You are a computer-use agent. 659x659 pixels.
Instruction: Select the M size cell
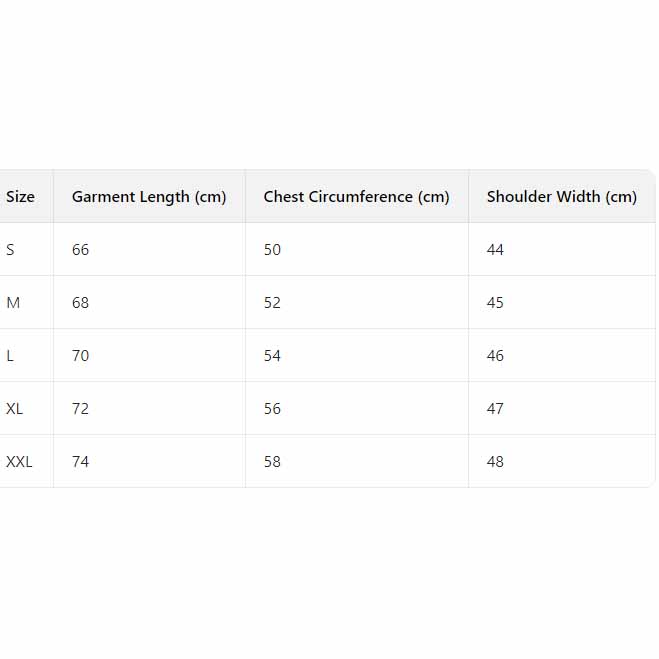pos(13,303)
